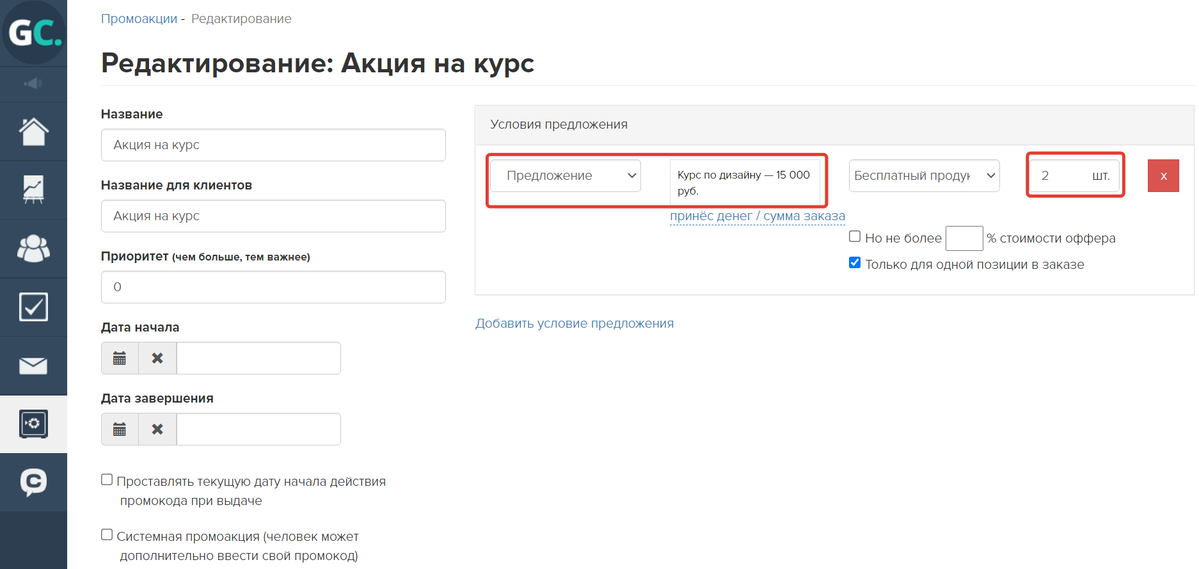Open the 'Бесплатный продукт' dropdown

click(924, 176)
